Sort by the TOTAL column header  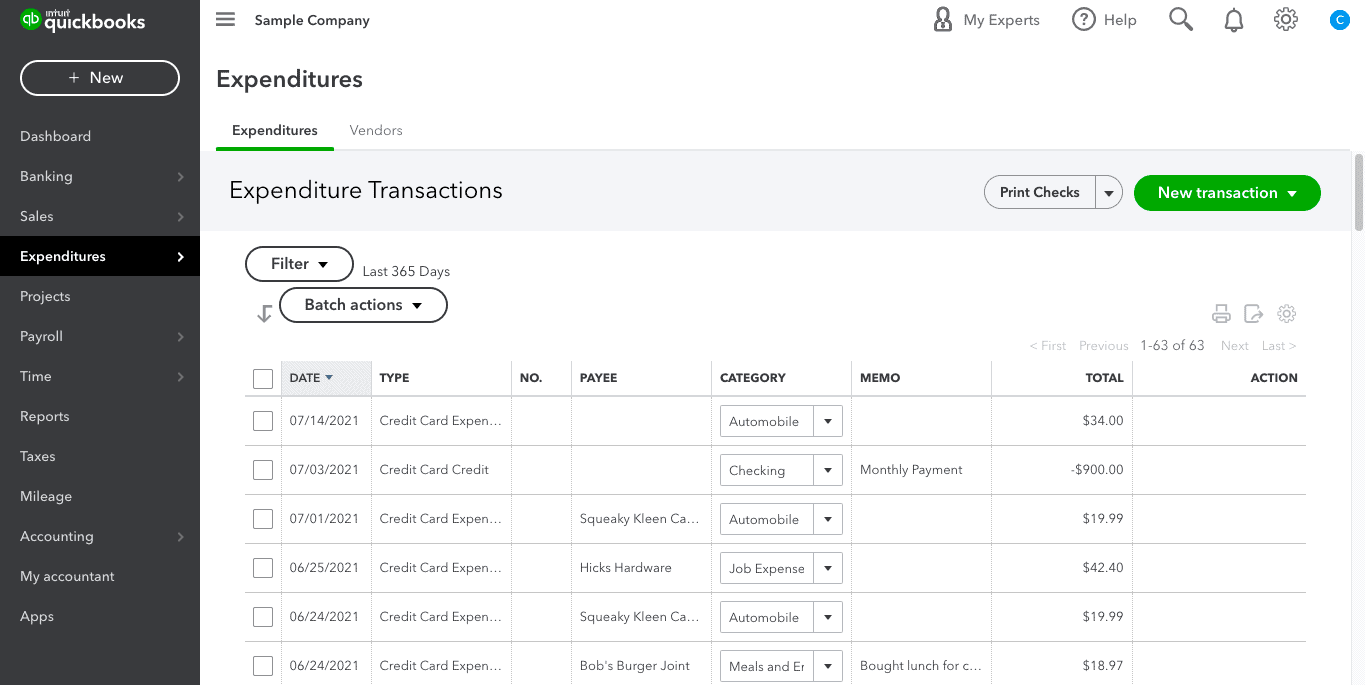pyautogui.click(x=1105, y=378)
